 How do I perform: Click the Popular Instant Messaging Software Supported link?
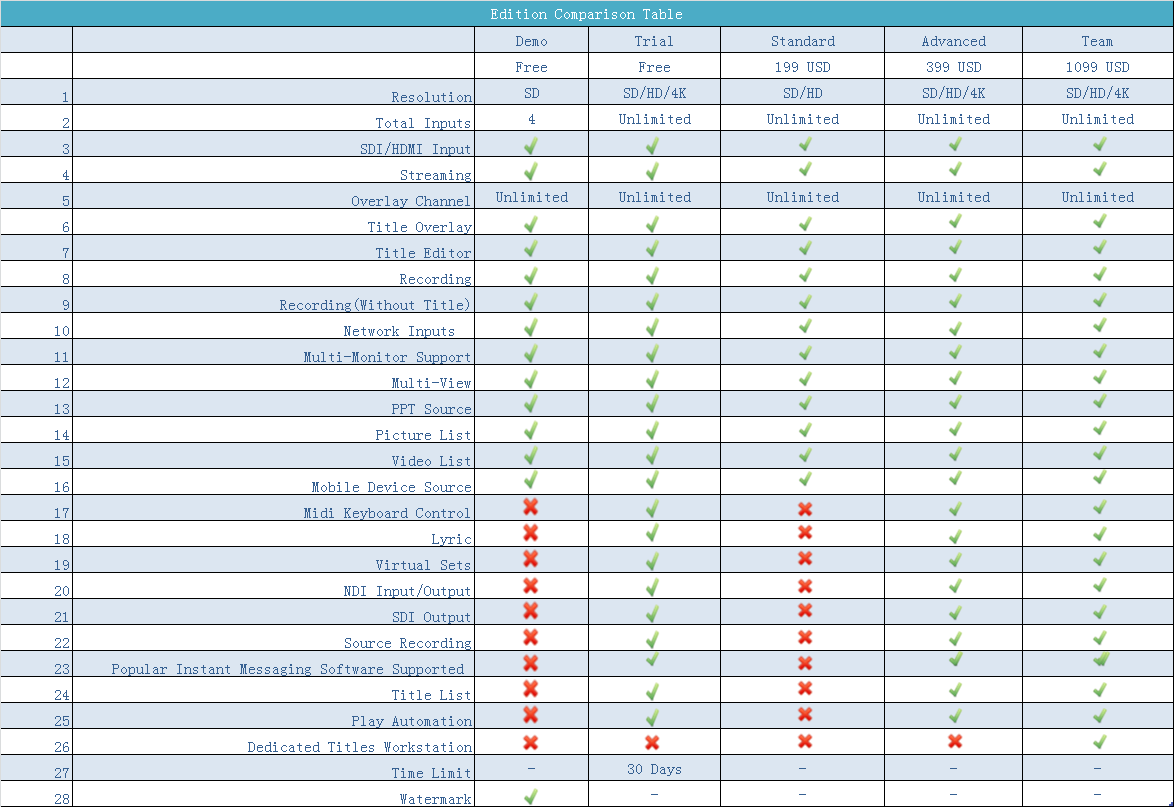pos(287,669)
